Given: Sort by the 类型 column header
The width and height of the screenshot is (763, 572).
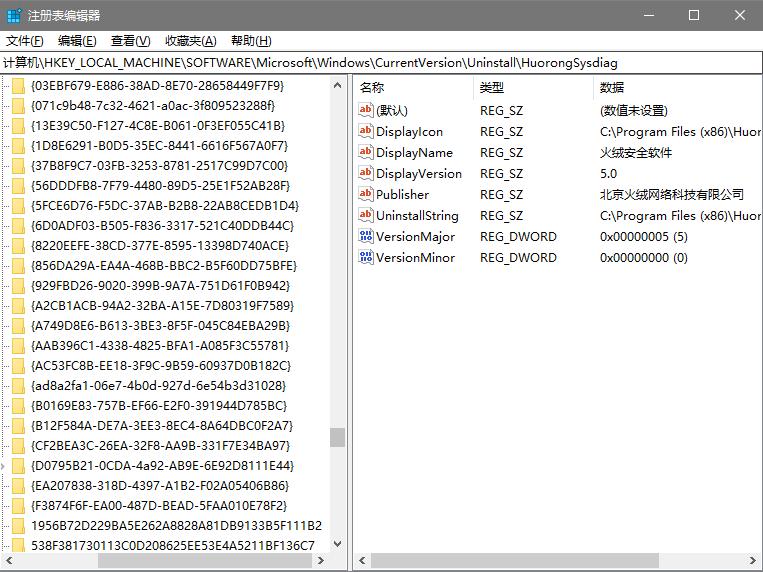Looking at the screenshot, I should coord(492,87).
